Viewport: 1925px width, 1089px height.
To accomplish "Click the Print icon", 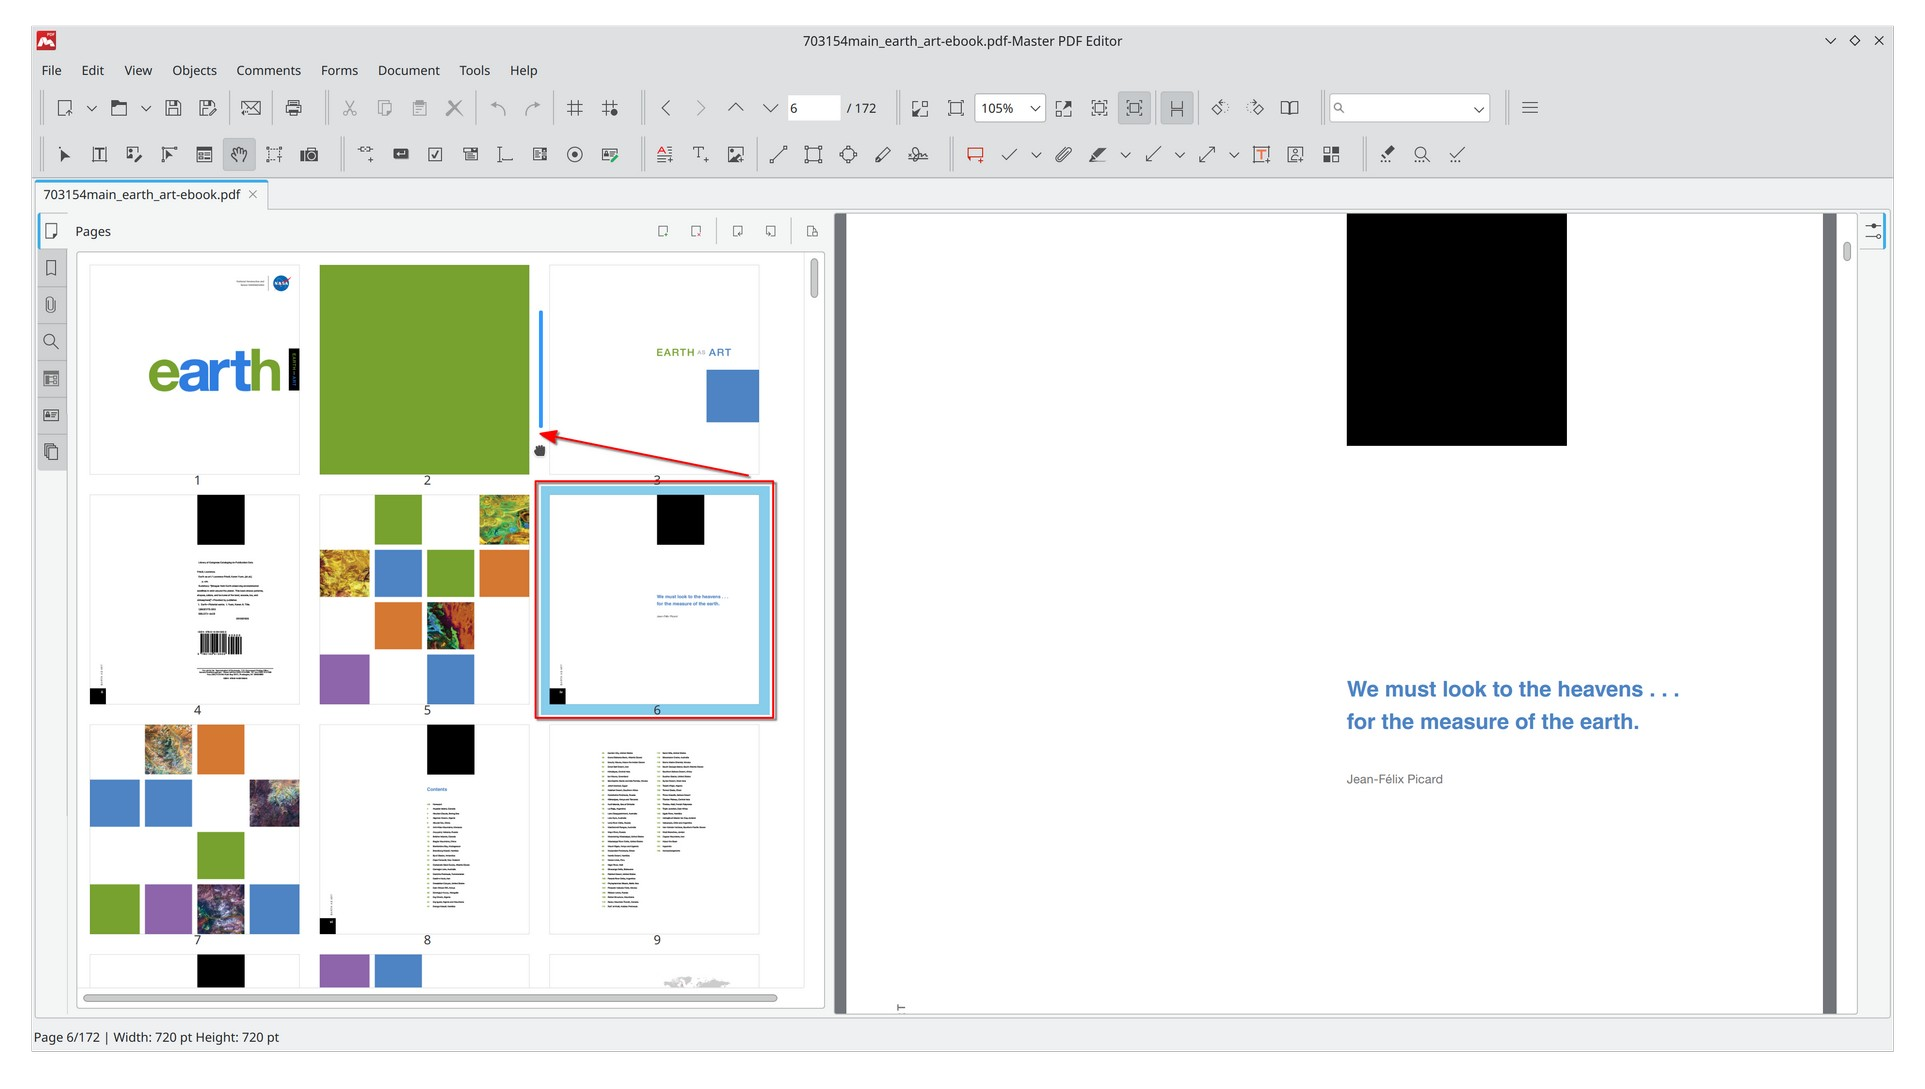I will tap(293, 108).
